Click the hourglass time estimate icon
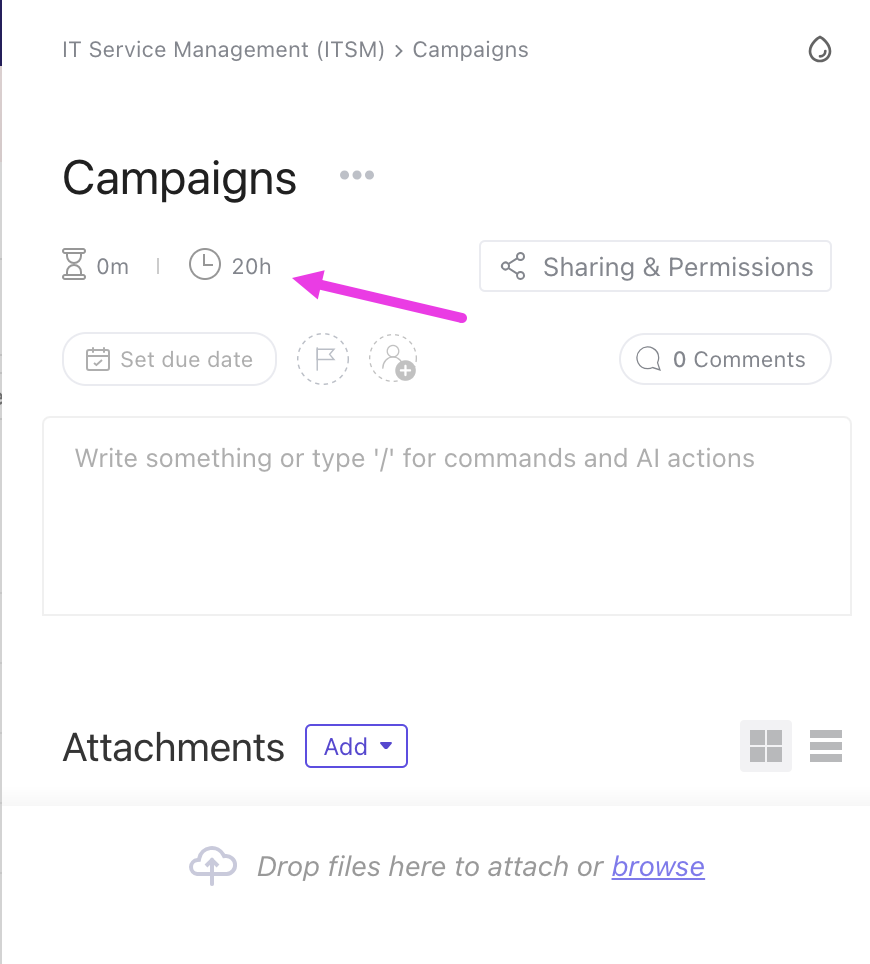This screenshot has height=964, width=870. (x=74, y=266)
